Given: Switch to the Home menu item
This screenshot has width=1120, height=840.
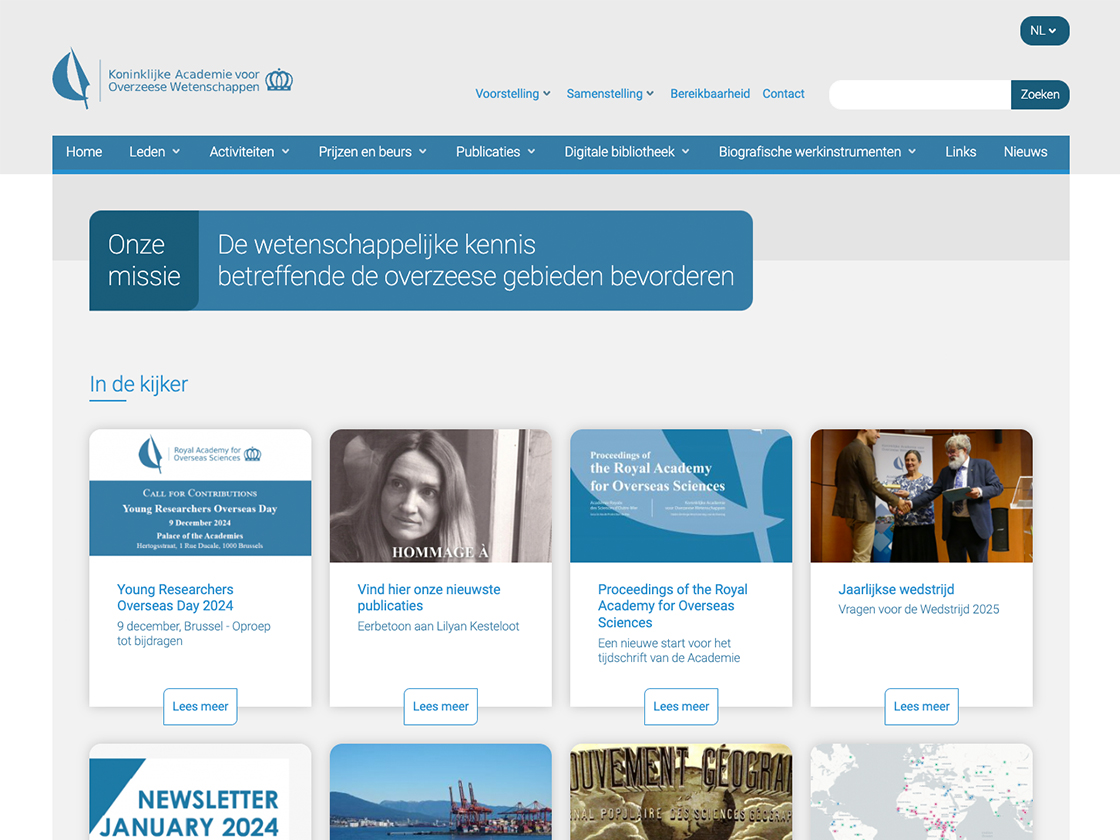Looking at the screenshot, I should coord(84,152).
